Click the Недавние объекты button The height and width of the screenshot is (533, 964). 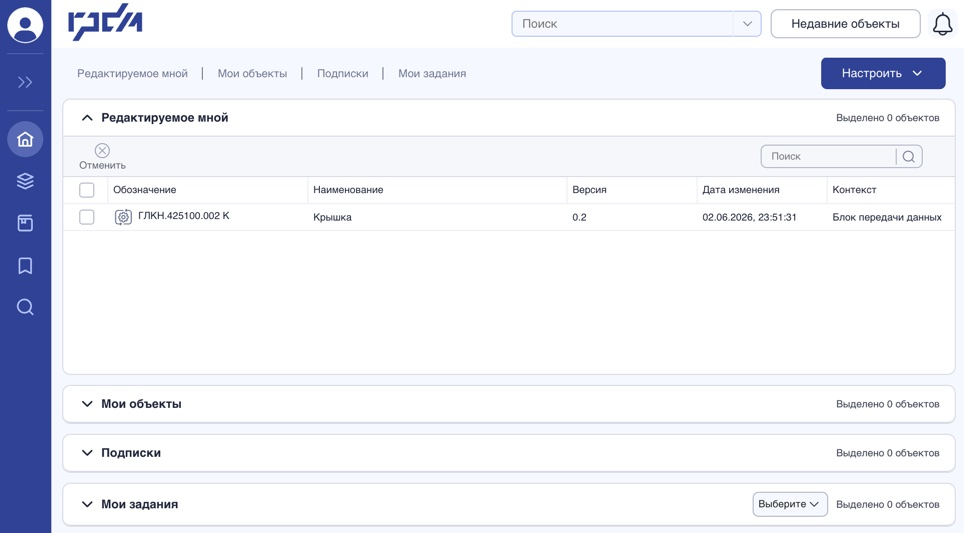(845, 24)
